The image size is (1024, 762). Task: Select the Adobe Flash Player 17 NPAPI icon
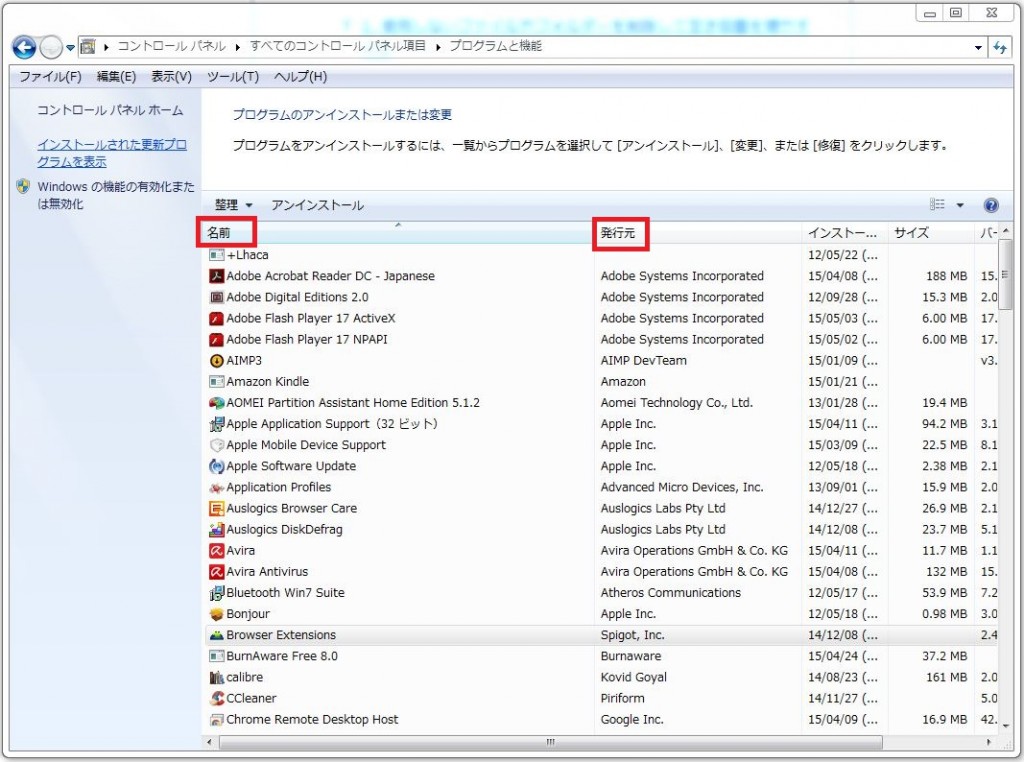point(216,340)
